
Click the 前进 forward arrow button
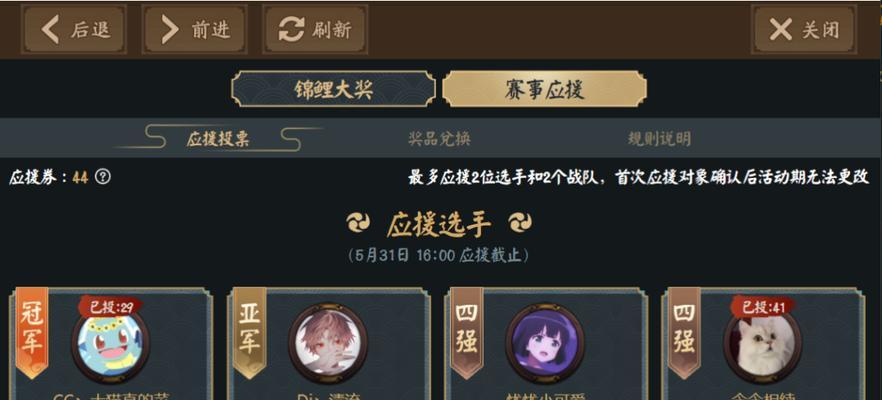click(x=195, y=30)
